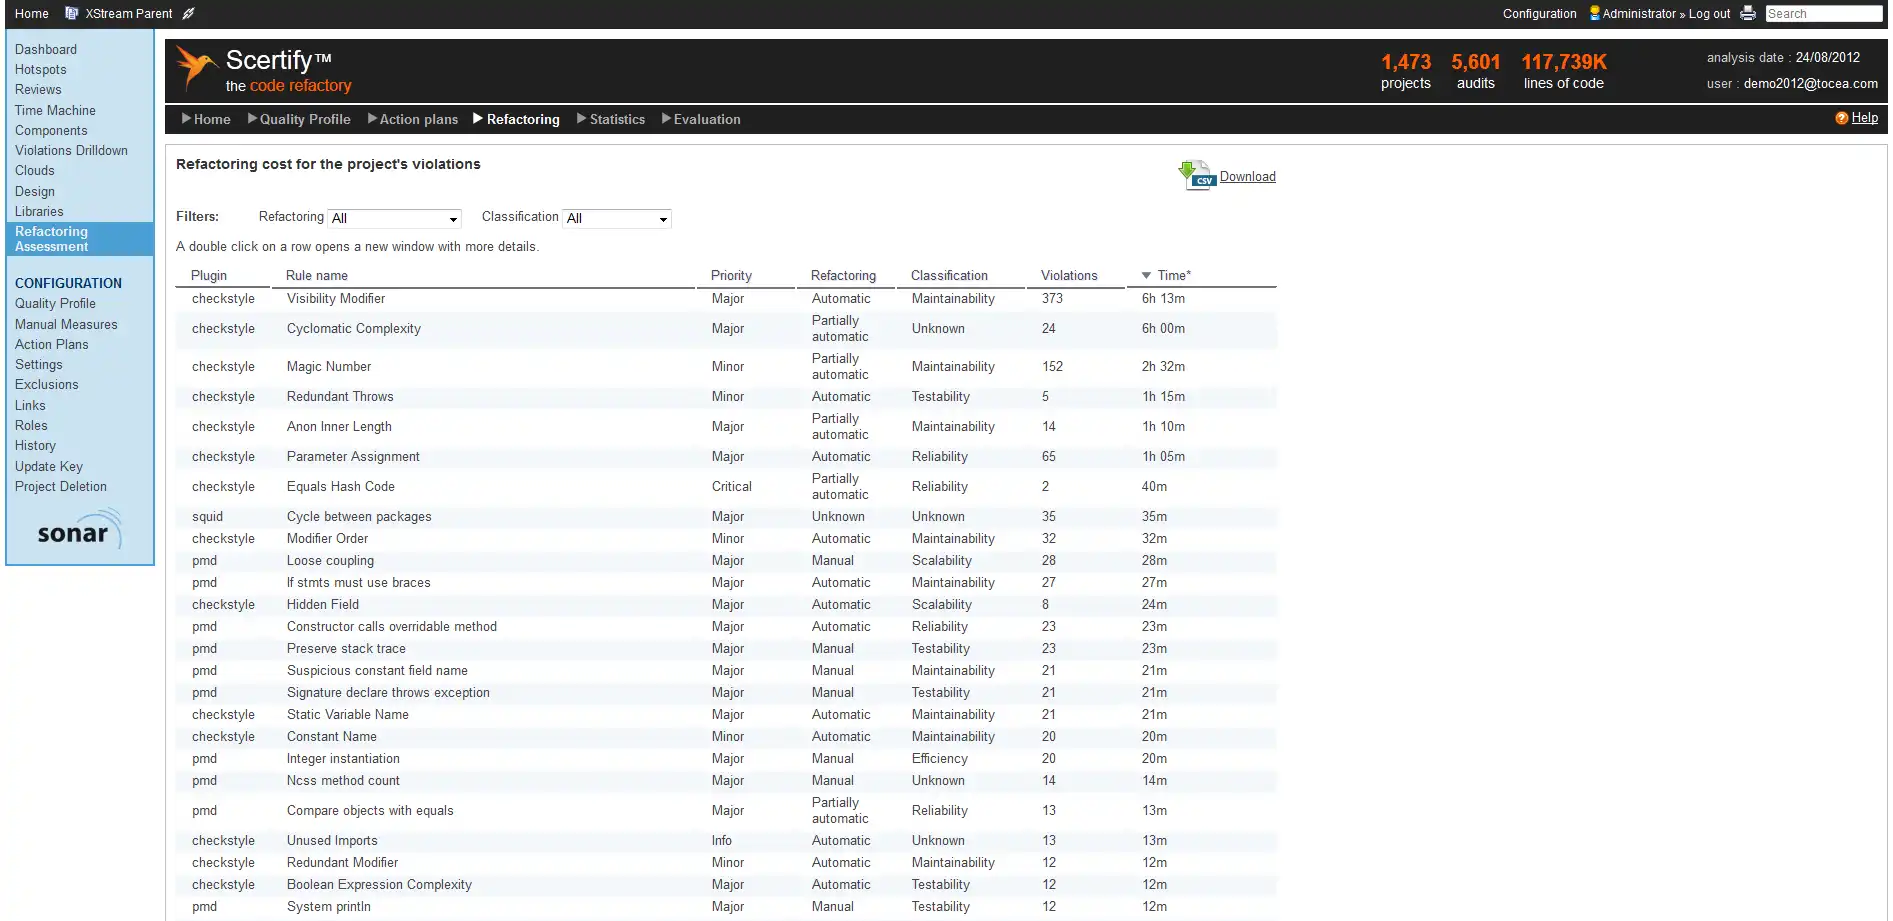The width and height of the screenshot is (1893, 921).
Task: Click the XStream Parent project icon
Action: tap(71, 13)
